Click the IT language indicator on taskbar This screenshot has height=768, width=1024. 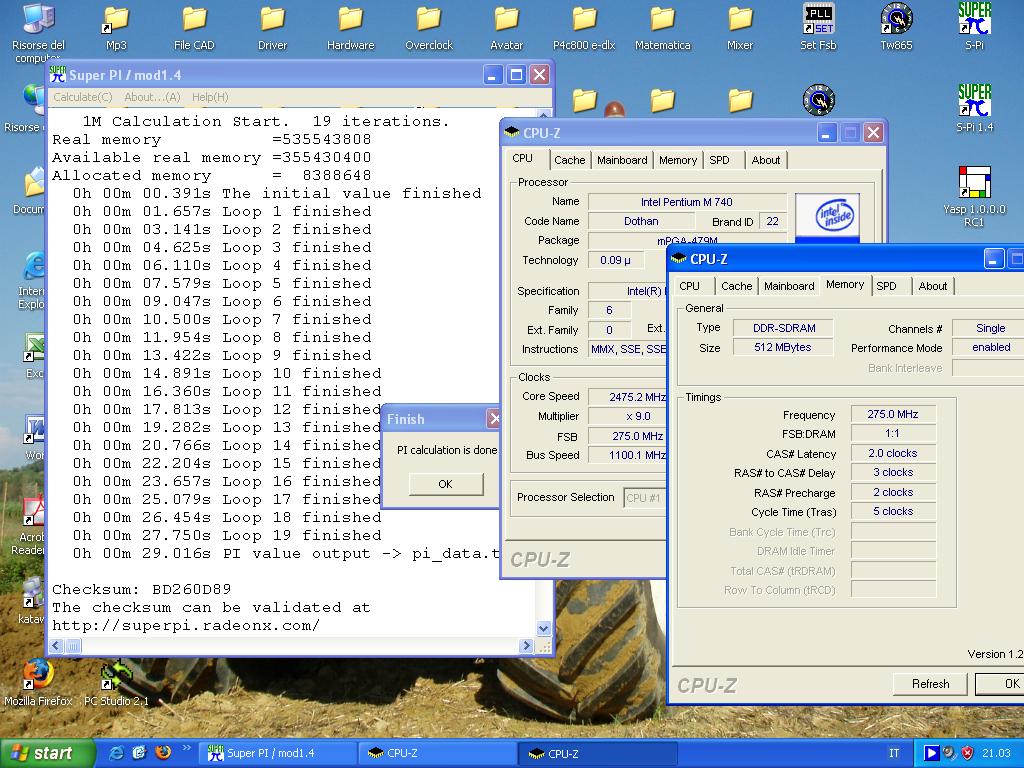[894, 753]
